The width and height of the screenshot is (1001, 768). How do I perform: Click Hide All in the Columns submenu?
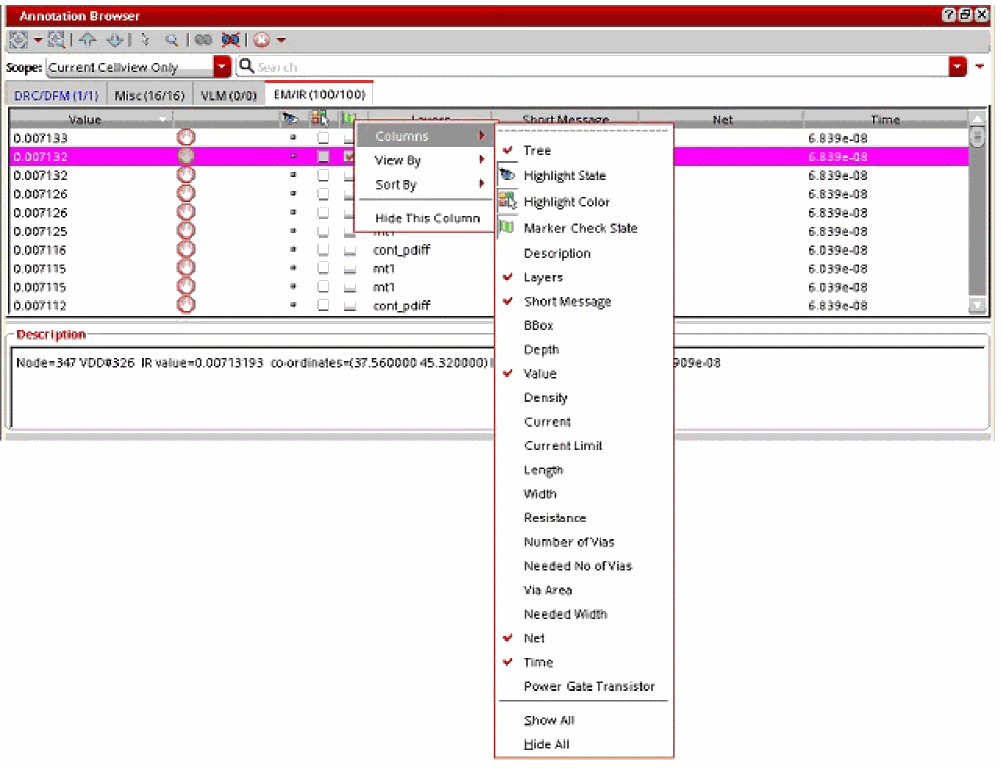point(547,745)
